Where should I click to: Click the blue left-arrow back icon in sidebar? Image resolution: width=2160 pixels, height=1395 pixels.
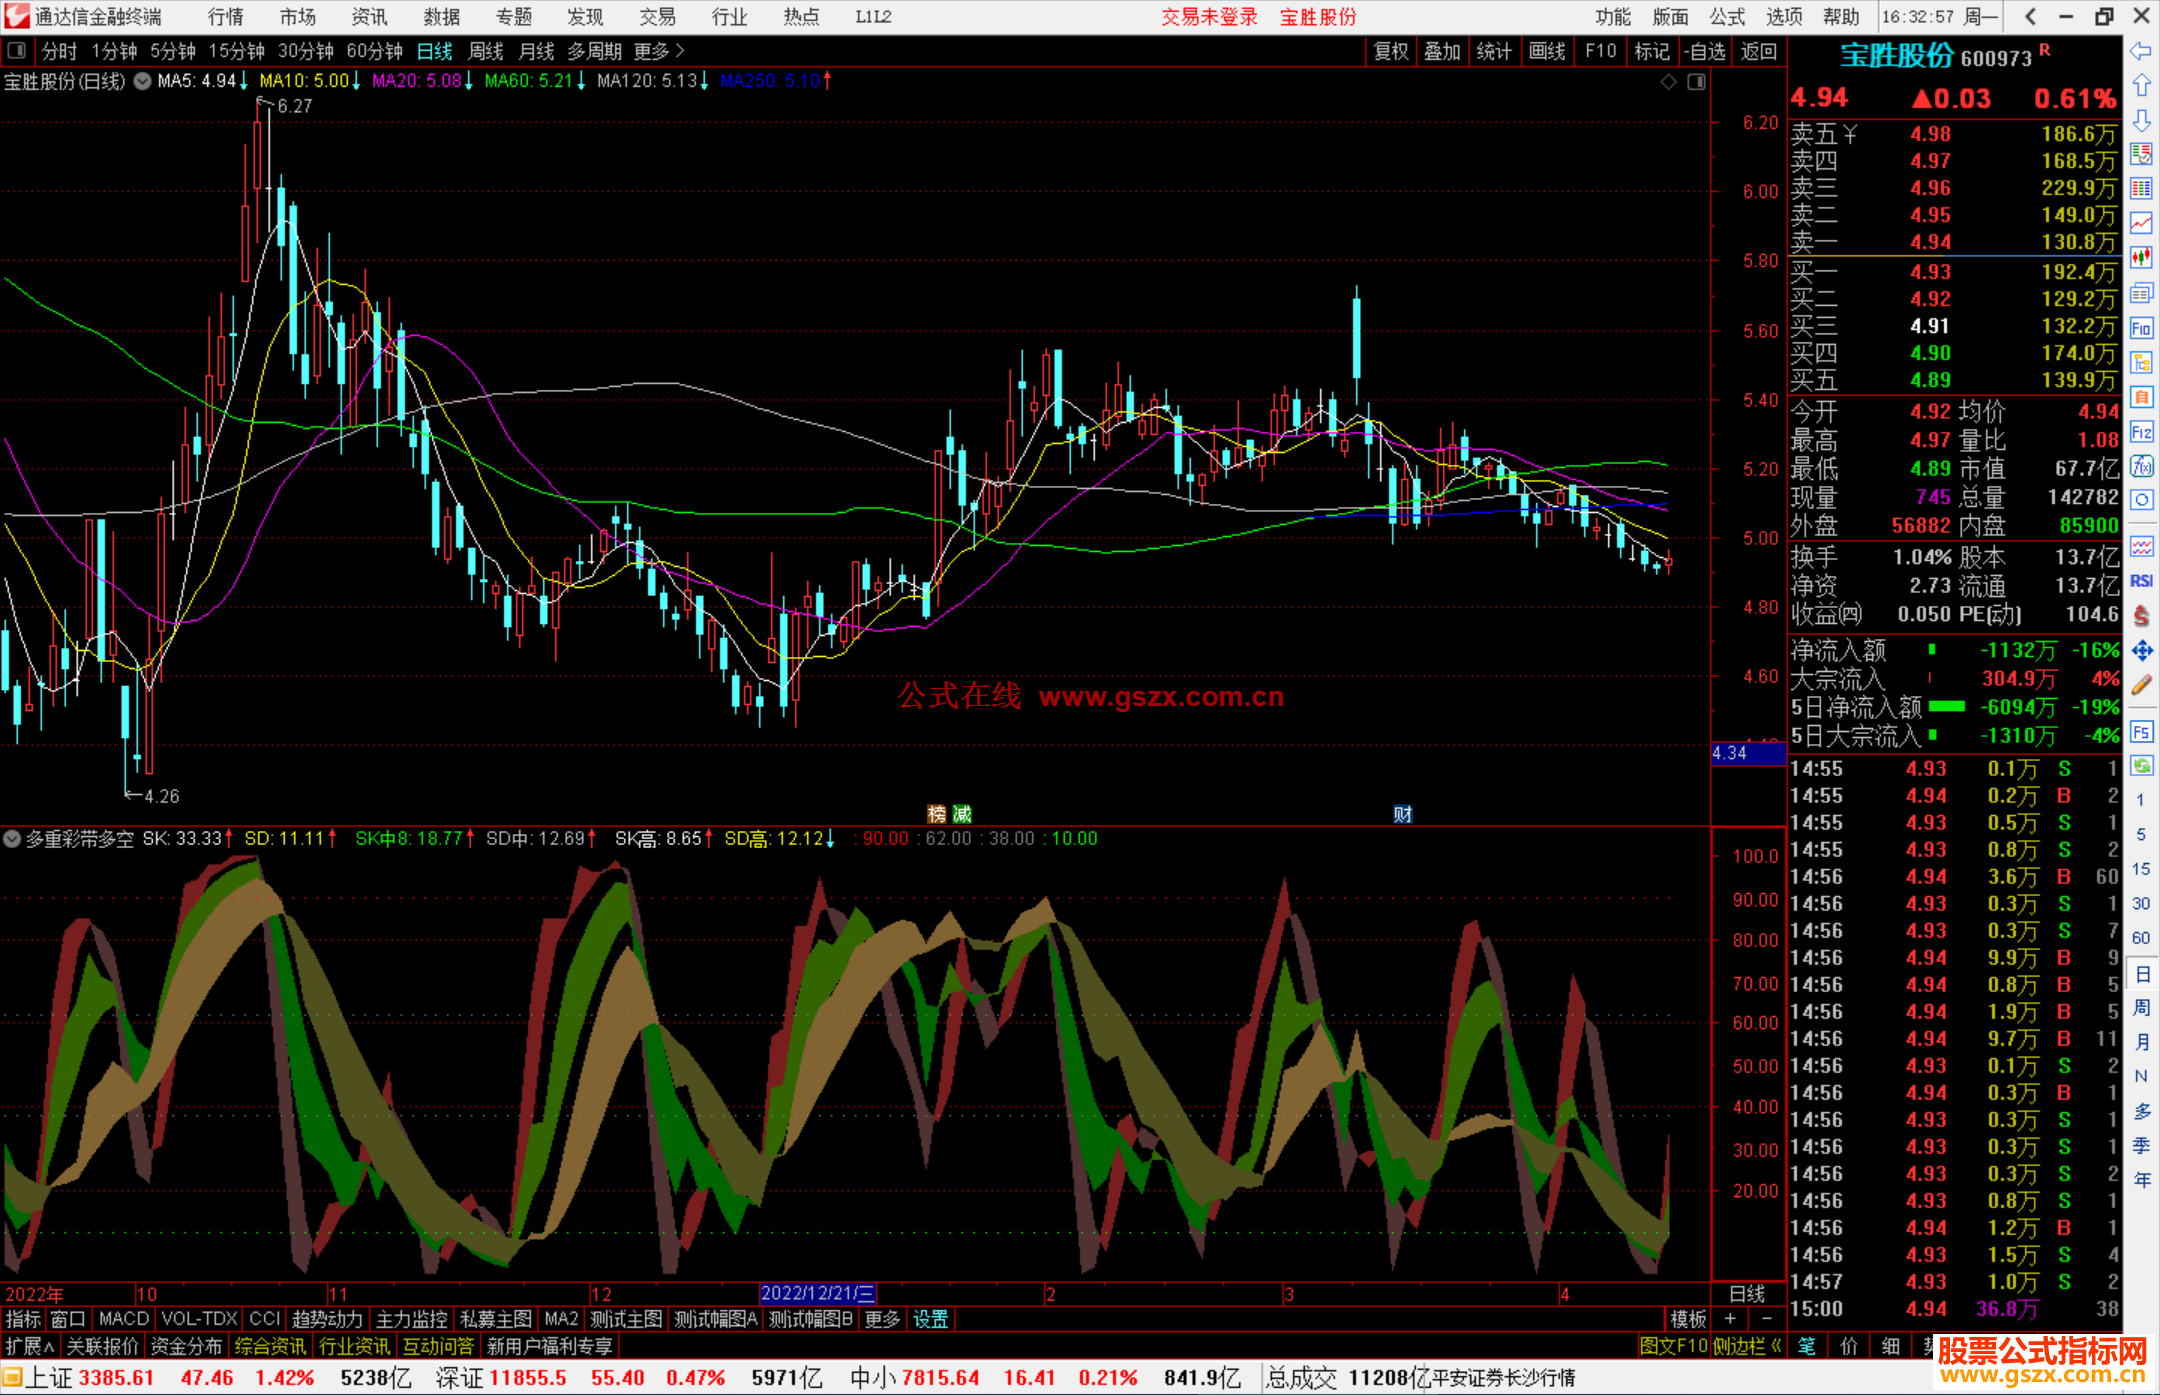pyautogui.click(x=2141, y=51)
